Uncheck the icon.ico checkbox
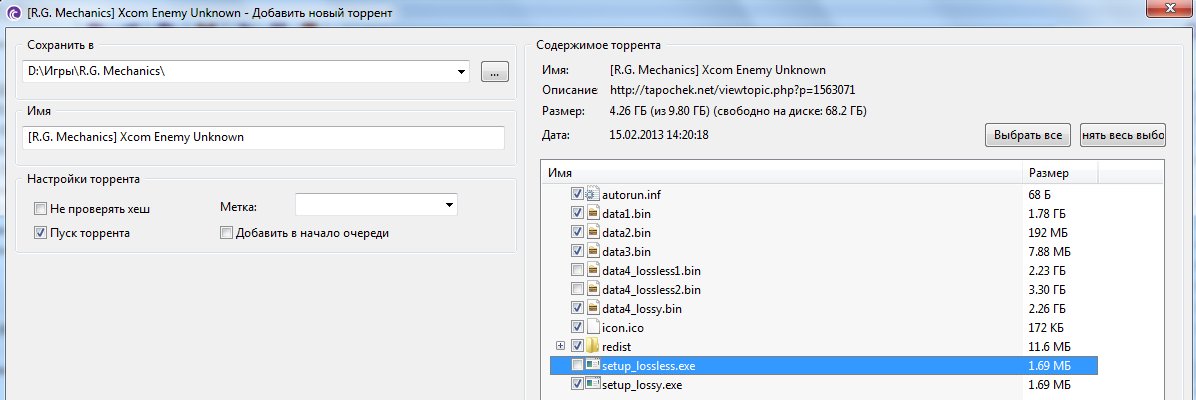 [x=577, y=327]
